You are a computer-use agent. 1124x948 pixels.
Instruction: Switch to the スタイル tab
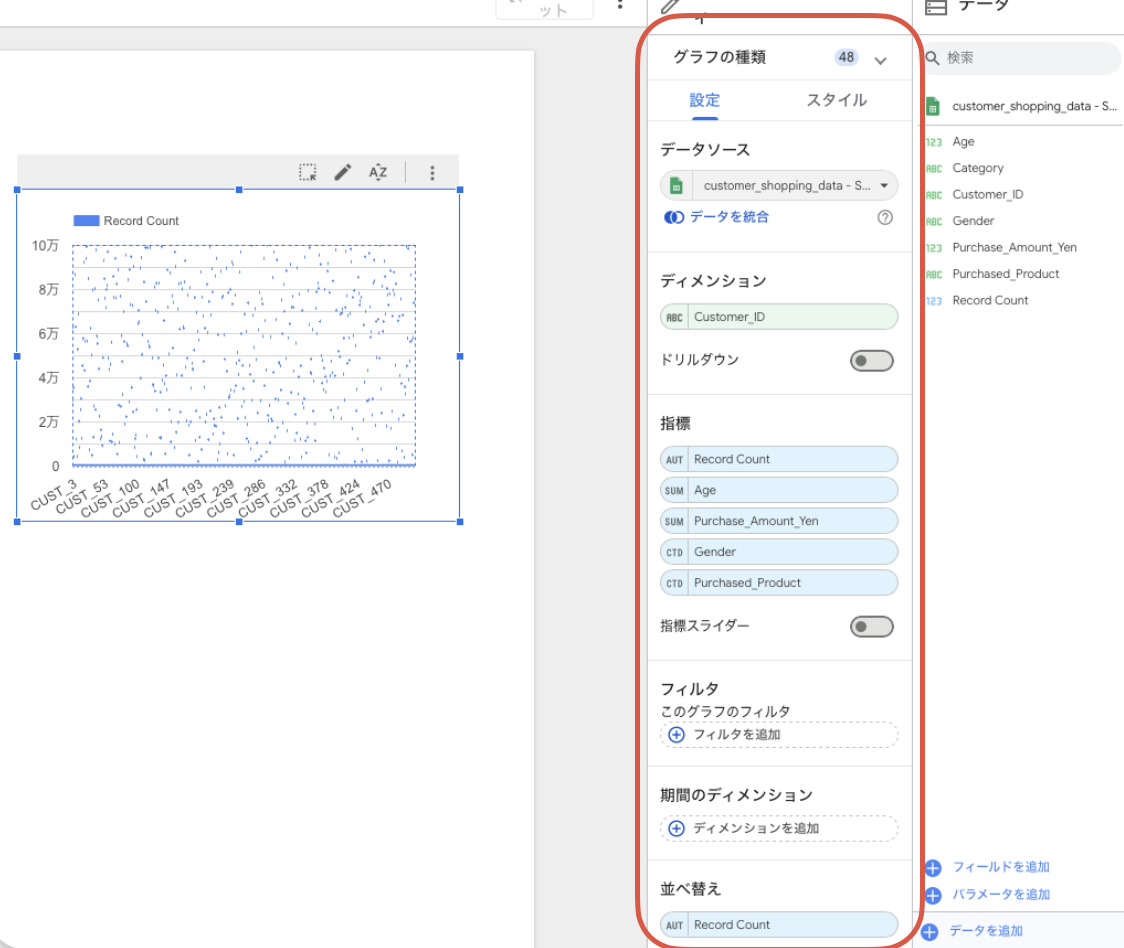pyautogui.click(x=837, y=100)
